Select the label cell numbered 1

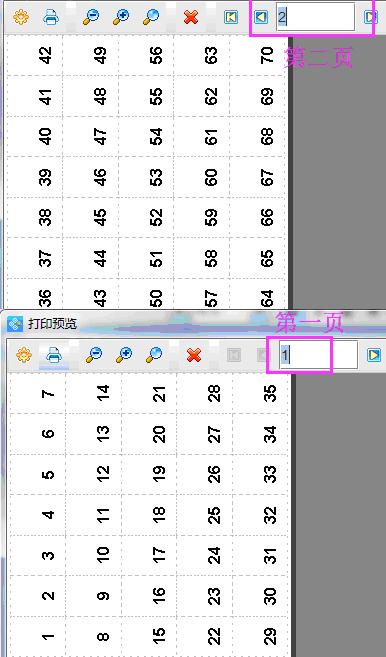click(38, 636)
